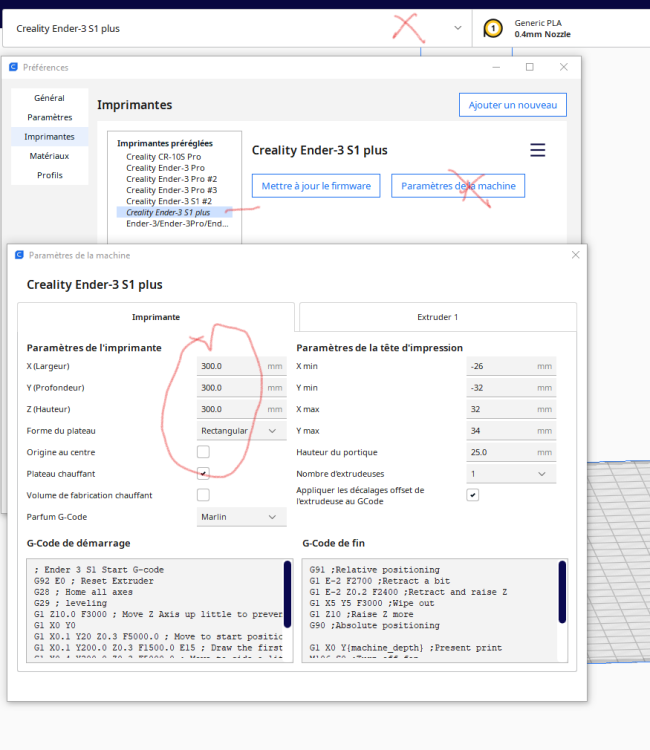Open Forme du plateau Rectangular dropdown
Screen dimensions: 650x750
click(x=242, y=430)
